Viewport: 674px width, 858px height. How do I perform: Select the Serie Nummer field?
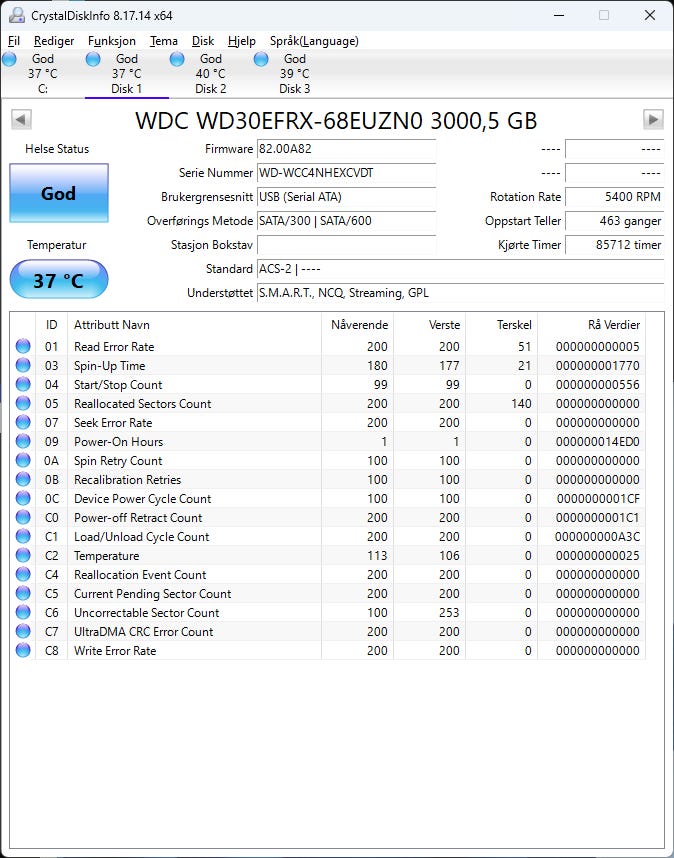point(347,173)
